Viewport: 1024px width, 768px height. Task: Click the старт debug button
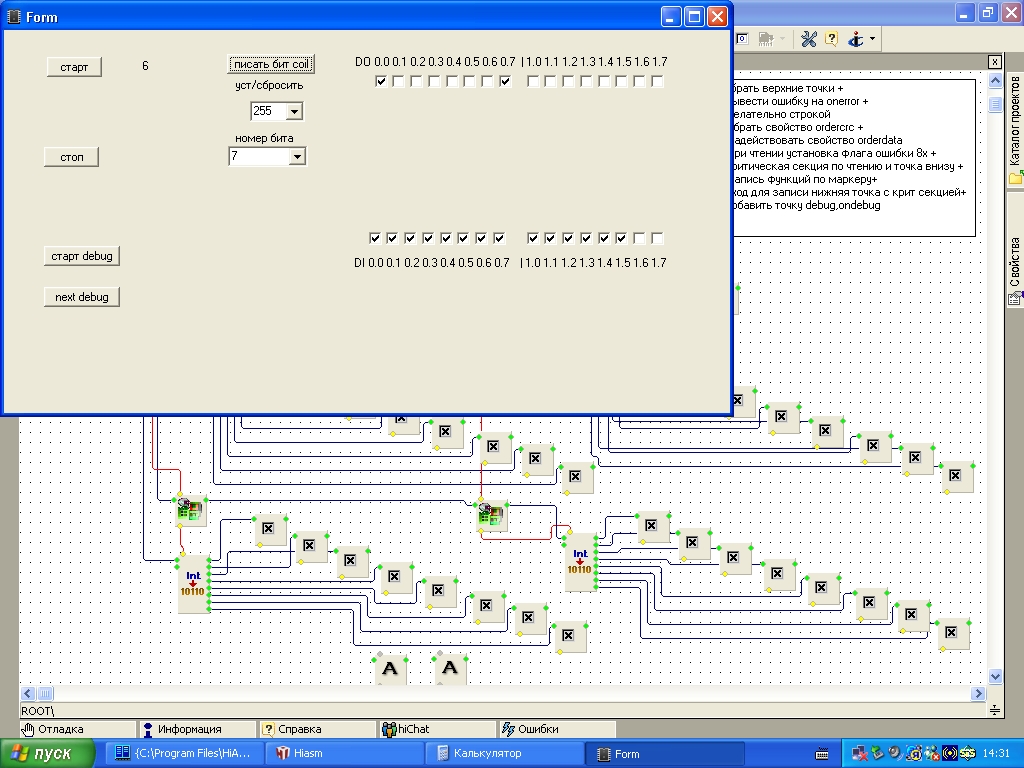tap(82, 256)
